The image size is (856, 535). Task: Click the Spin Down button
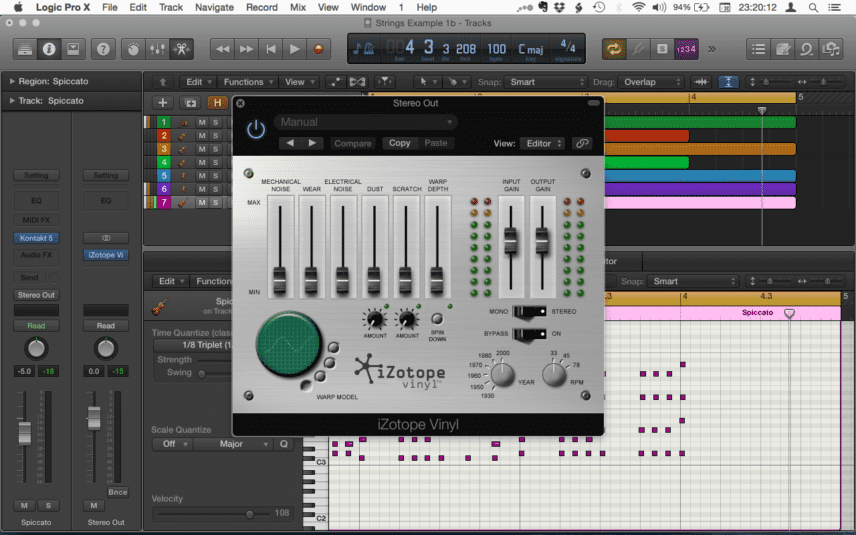[x=437, y=319]
